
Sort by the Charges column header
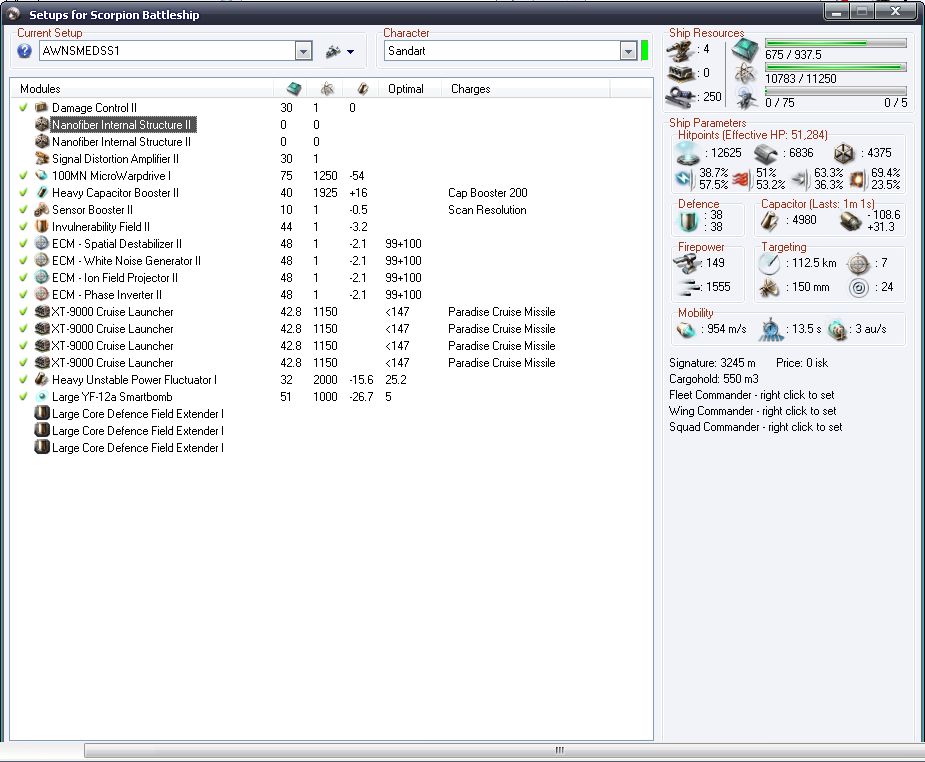pos(525,89)
